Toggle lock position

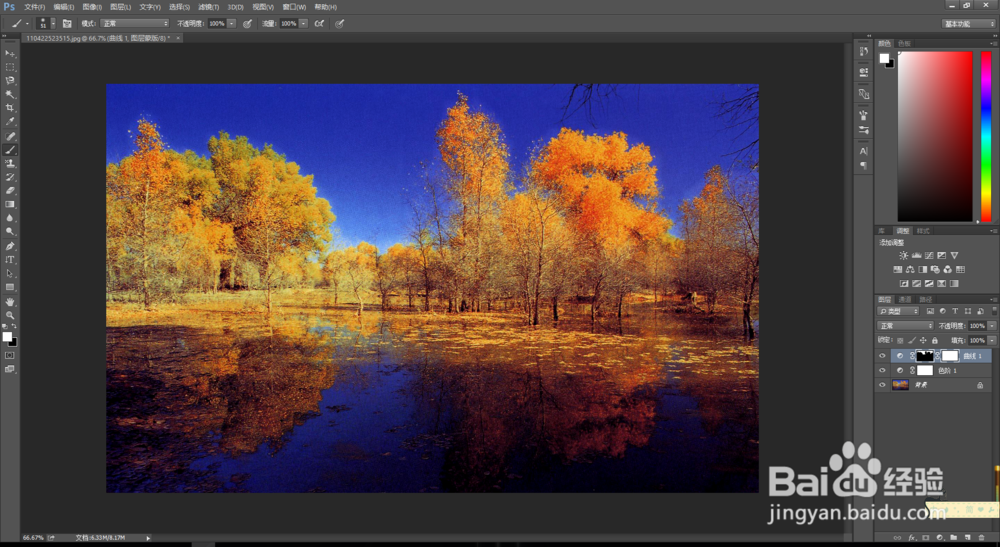(x=923, y=340)
